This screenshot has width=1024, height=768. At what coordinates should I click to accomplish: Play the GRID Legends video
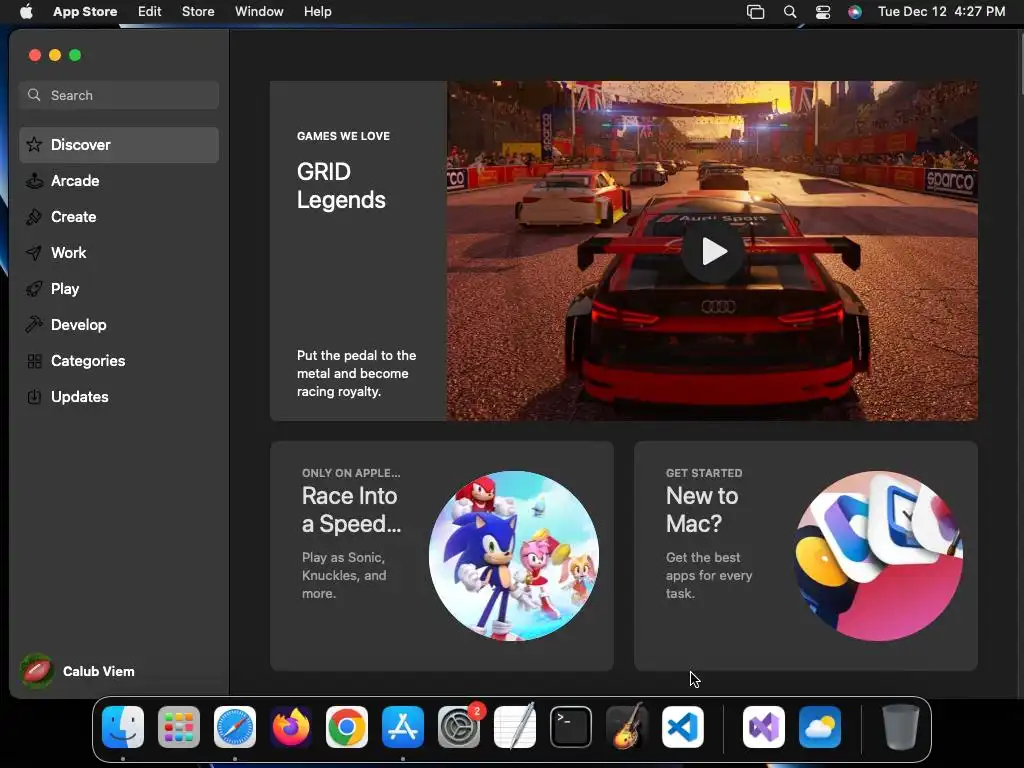pyautogui.click(x=713, y=251)
